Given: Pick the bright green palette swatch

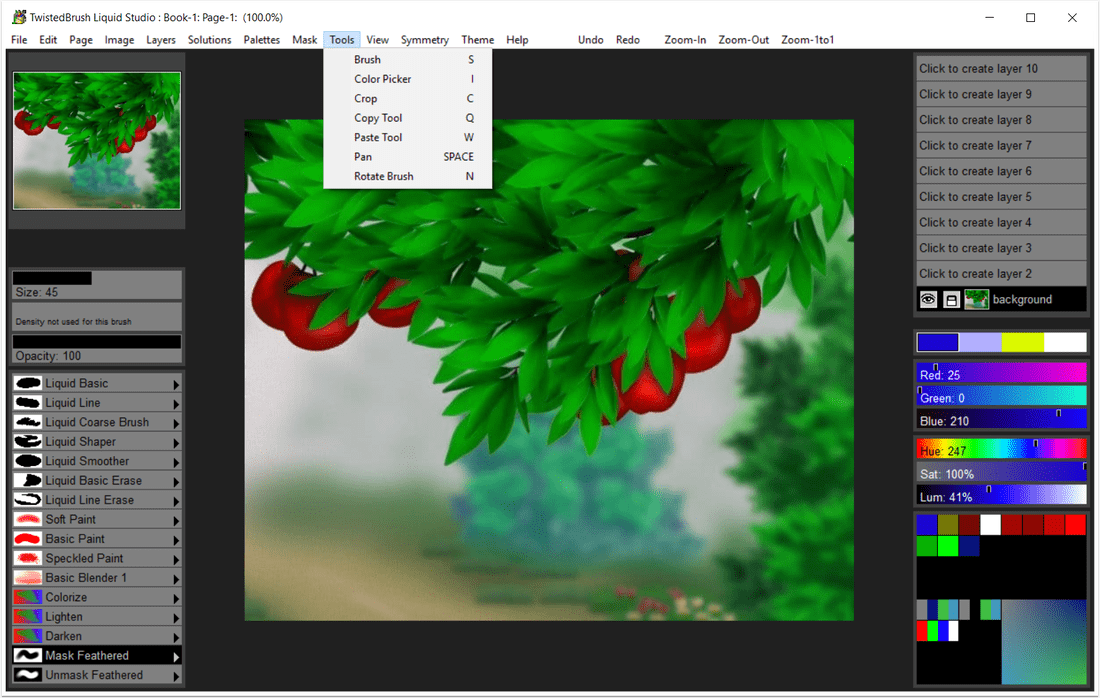Looking at the screenshot, I should coord(948,546).
